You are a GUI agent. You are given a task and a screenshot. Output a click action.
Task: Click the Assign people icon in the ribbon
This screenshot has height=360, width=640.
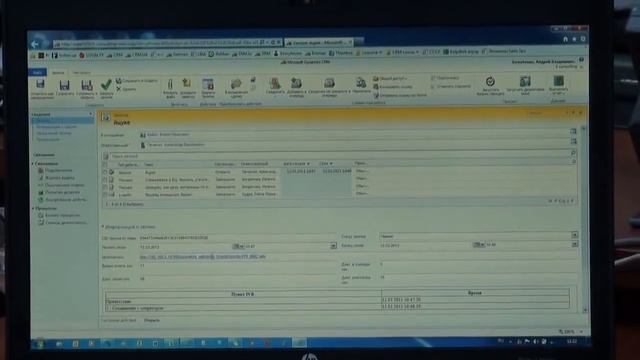pyautogui.click(x=361, y=82)
